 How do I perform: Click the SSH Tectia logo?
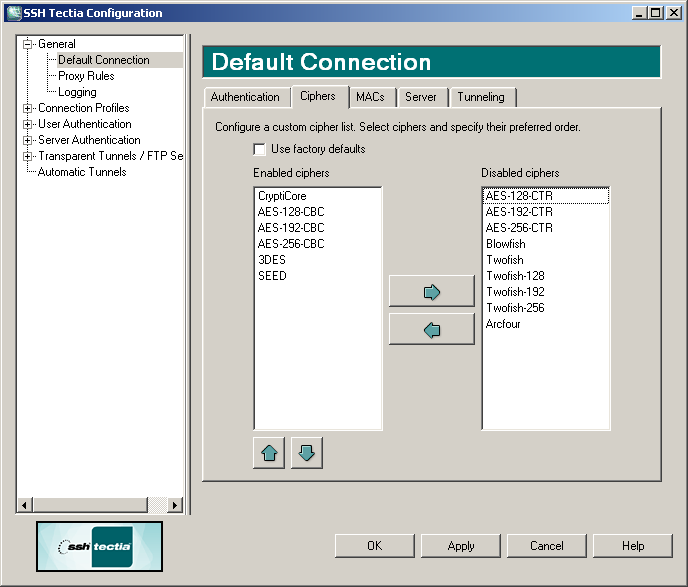(99, 546)
